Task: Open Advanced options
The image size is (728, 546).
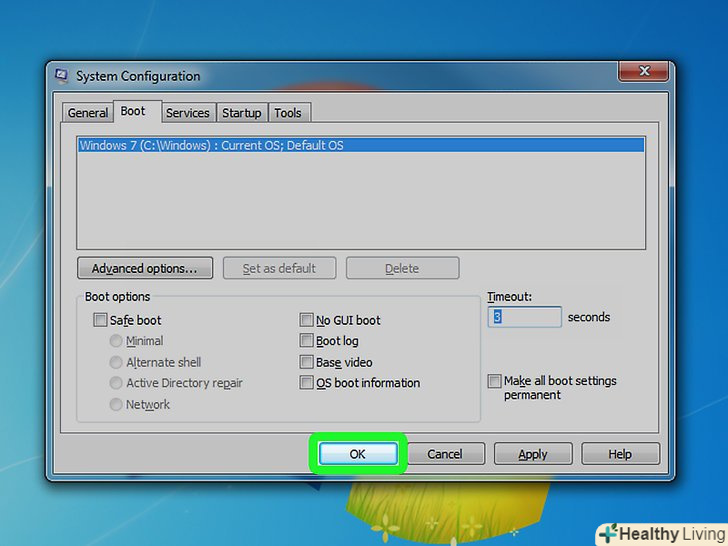Action: [x=145, y=268]
